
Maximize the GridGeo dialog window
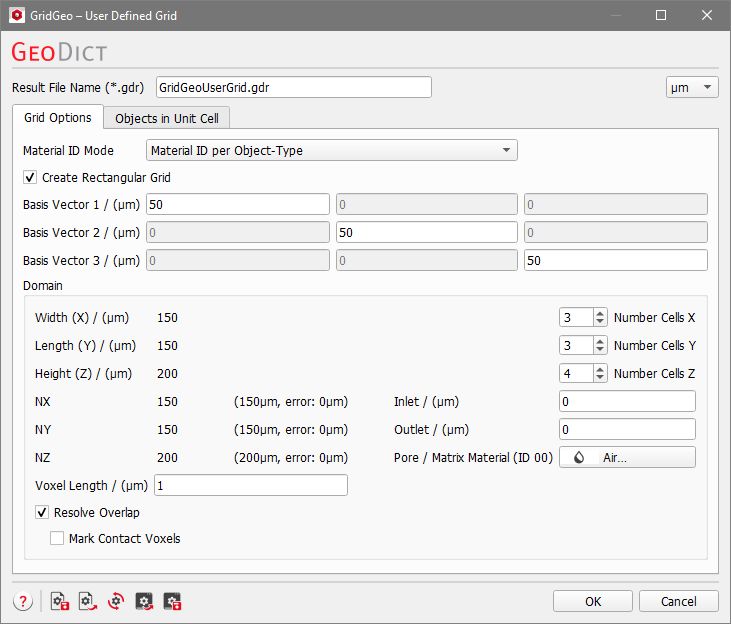coord(661,15)
